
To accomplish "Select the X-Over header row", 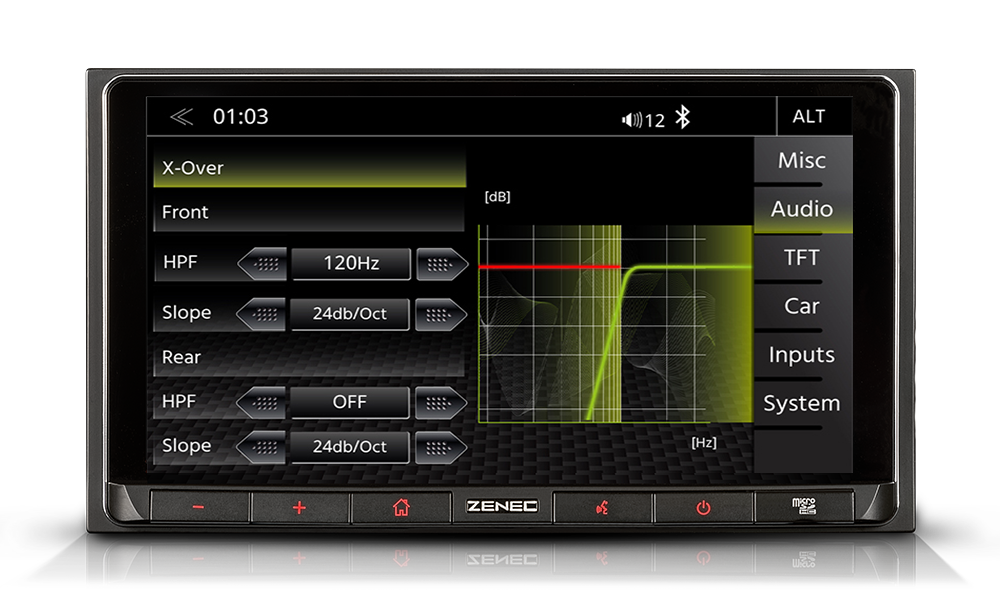I will pos(309,168).
